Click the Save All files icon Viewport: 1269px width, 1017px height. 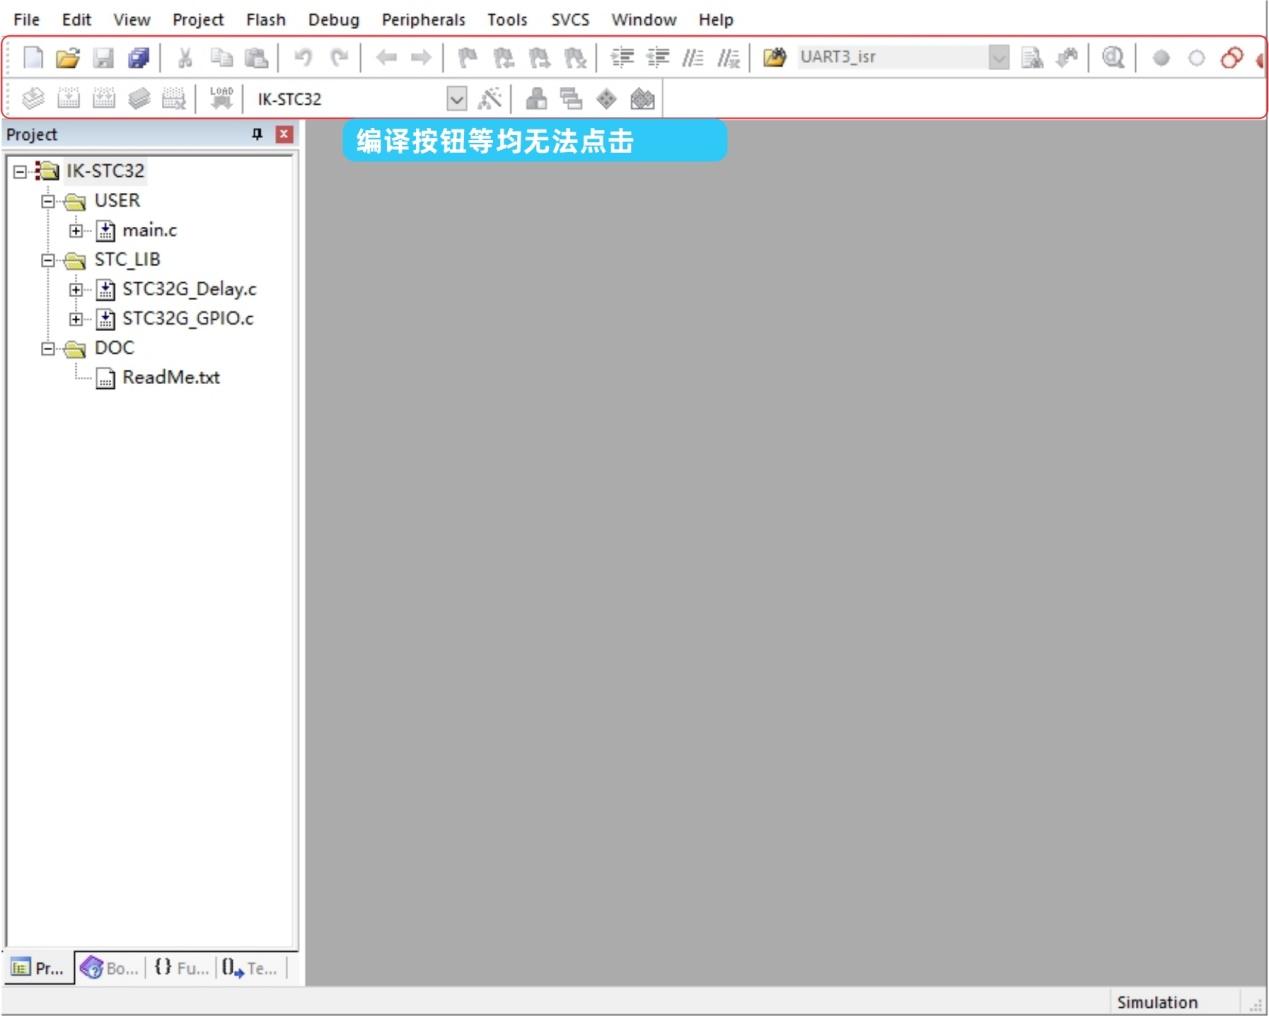pos(138,57)
